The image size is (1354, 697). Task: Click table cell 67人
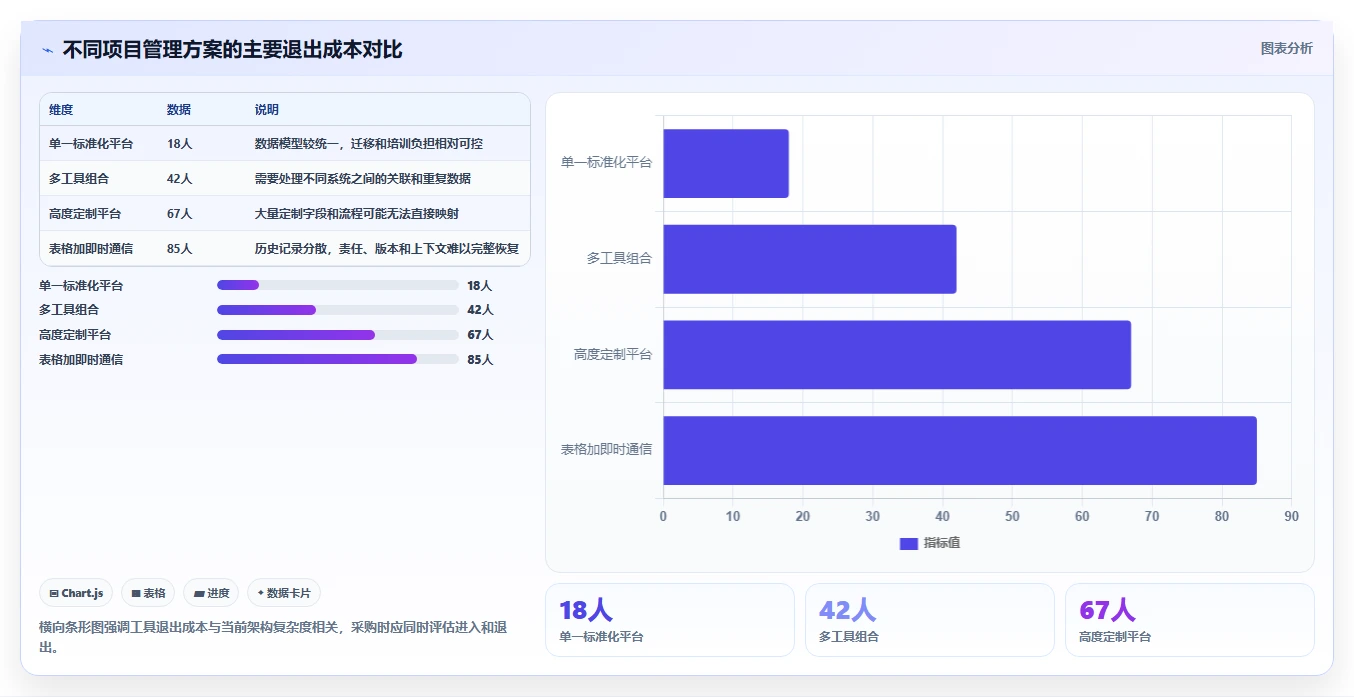coord(179,214)
